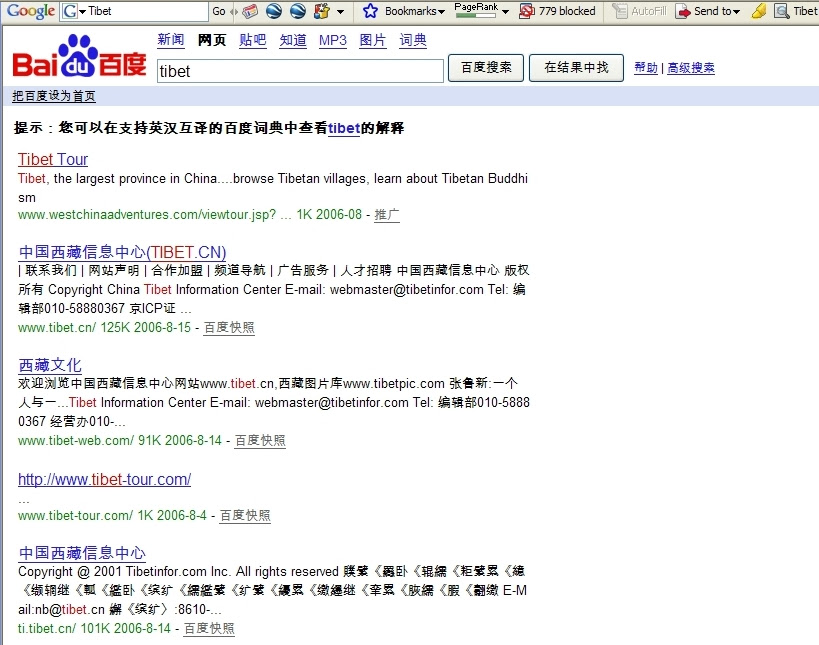Open the http://www.tibet-tour.com/ result link
Screen dimensions: 819x645
(x=104, y=479)
